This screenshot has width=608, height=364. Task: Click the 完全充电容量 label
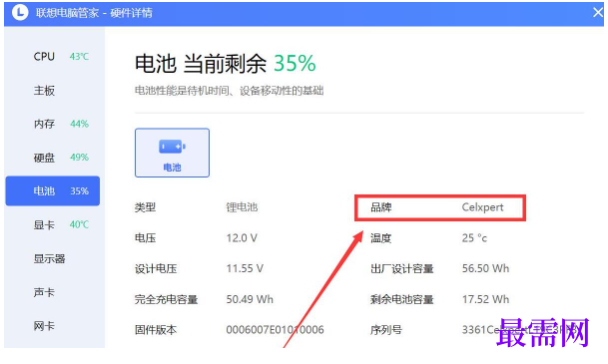point(166,299)
